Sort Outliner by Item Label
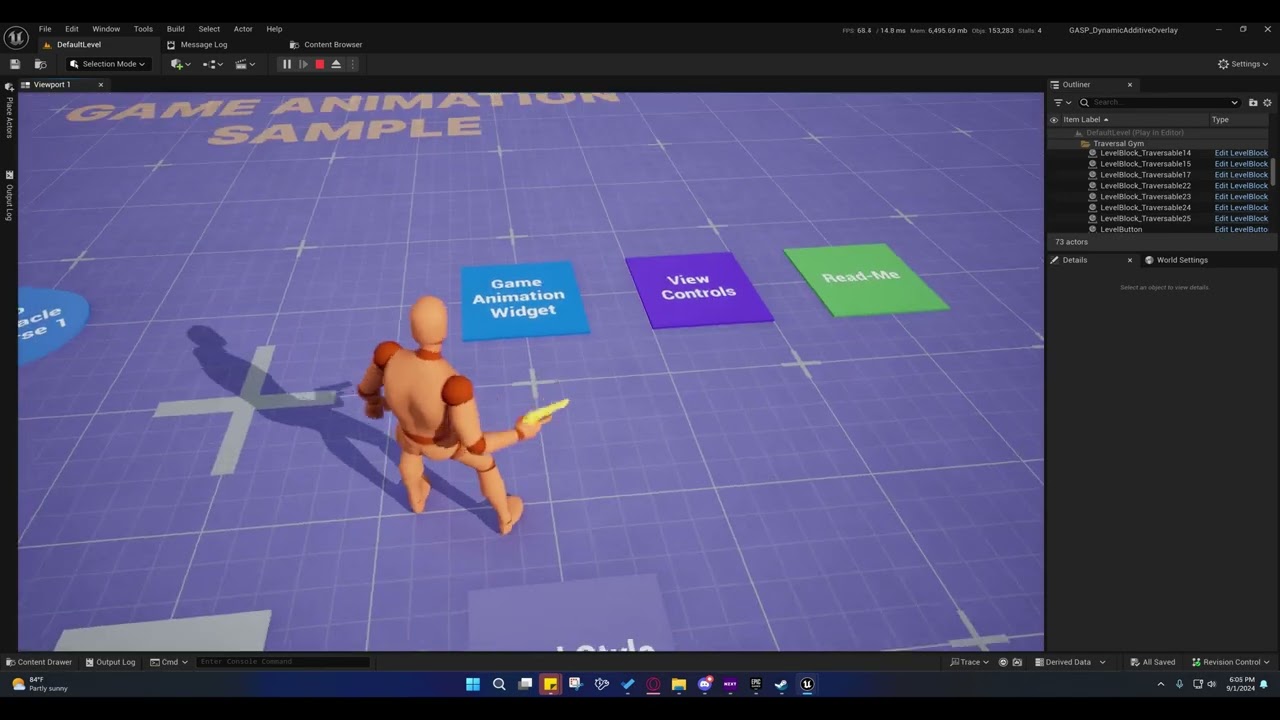This screenshot has height=720, width=1280. [x=1084, y=120]
